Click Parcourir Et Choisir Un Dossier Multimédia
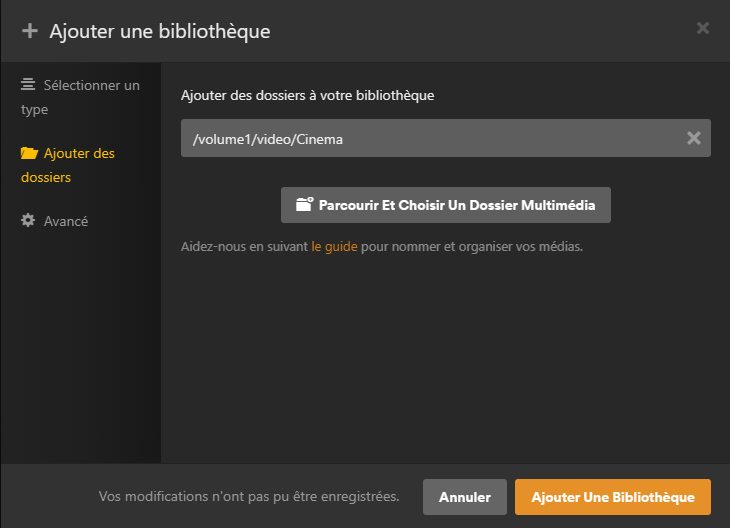Viewport: 730px width, 528px height. 446,205
